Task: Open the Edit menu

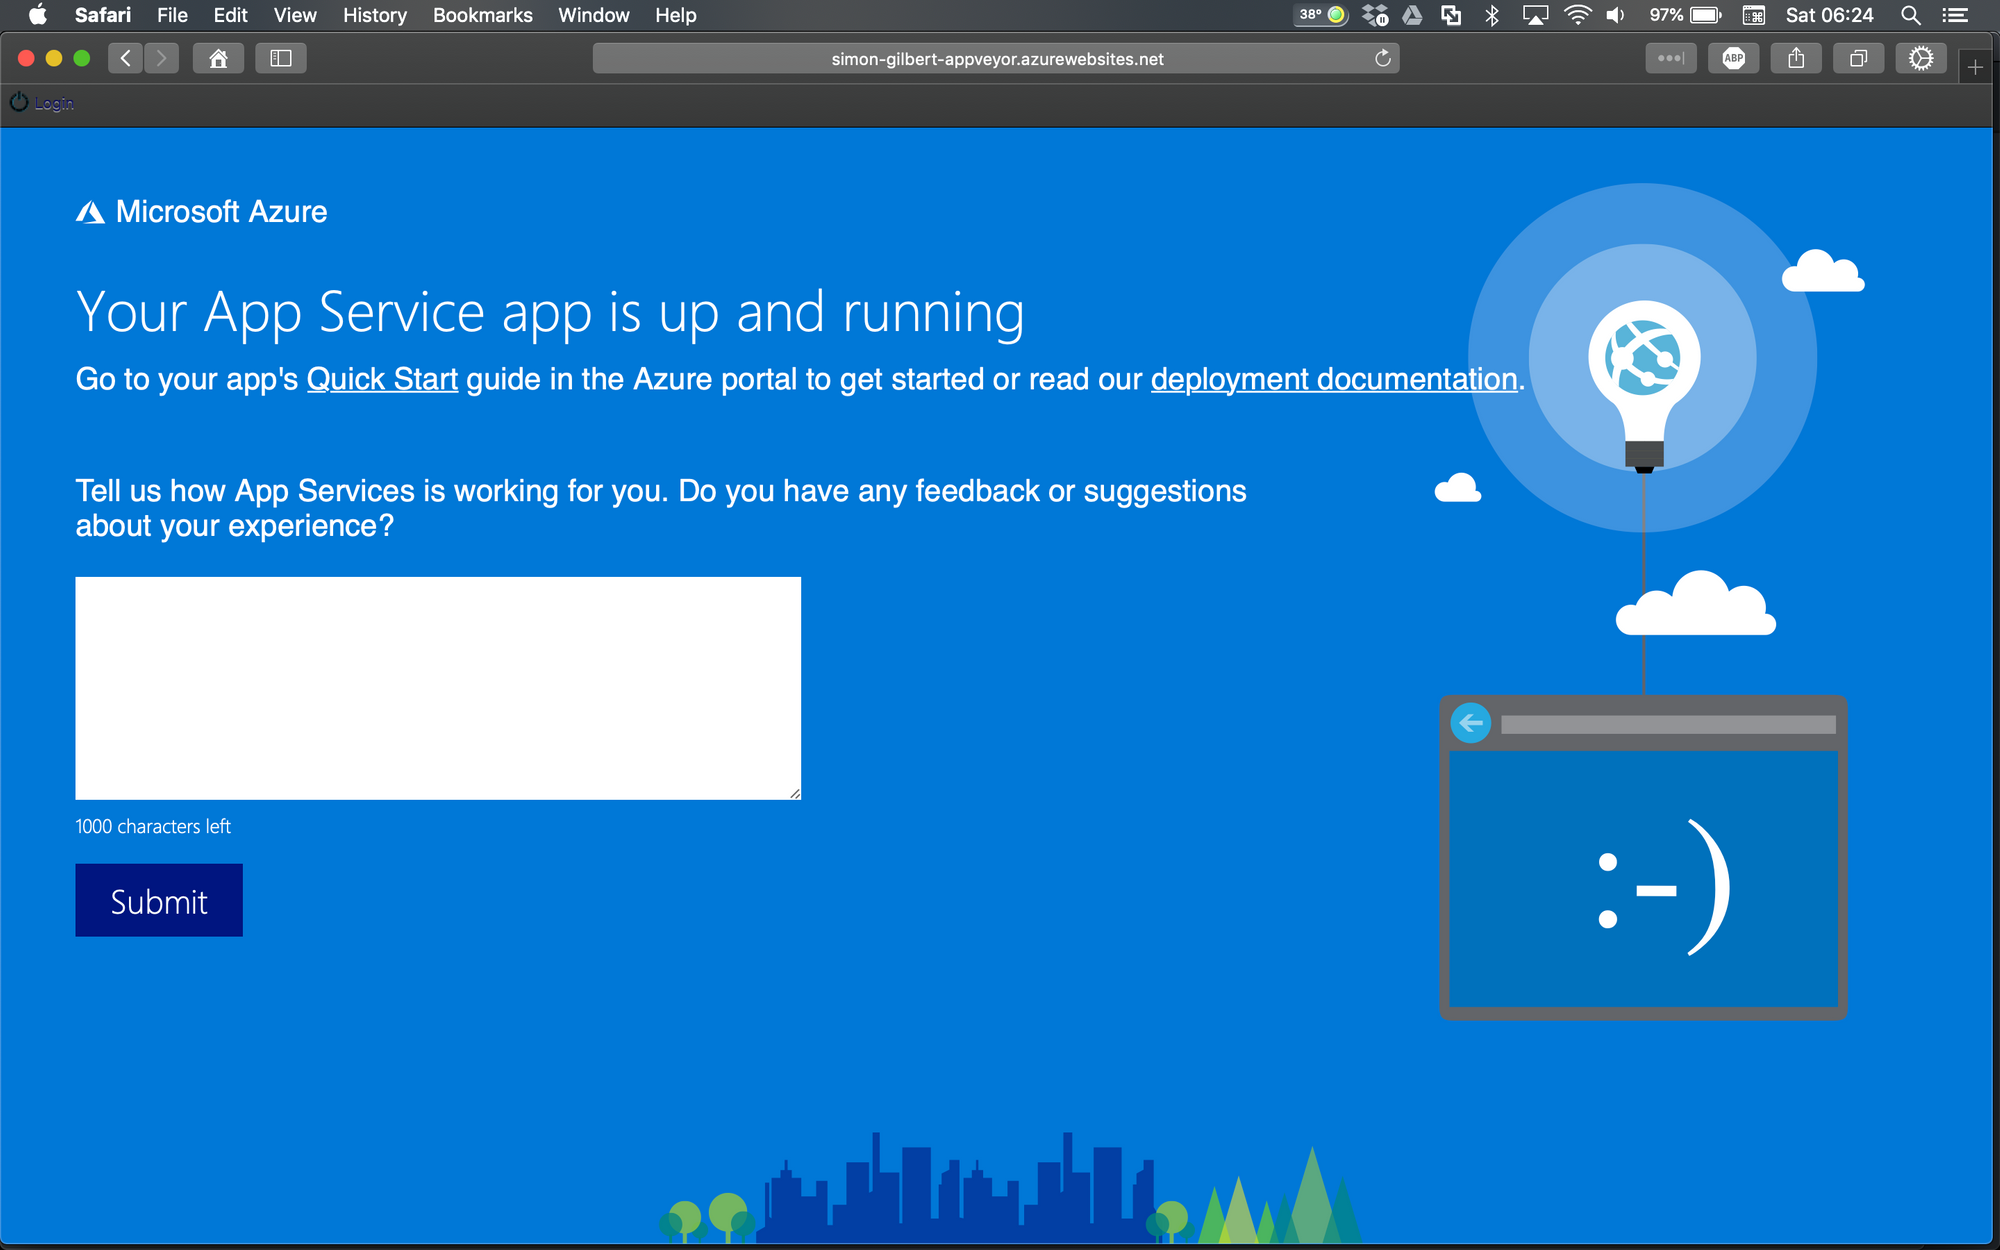Action: 230,15
